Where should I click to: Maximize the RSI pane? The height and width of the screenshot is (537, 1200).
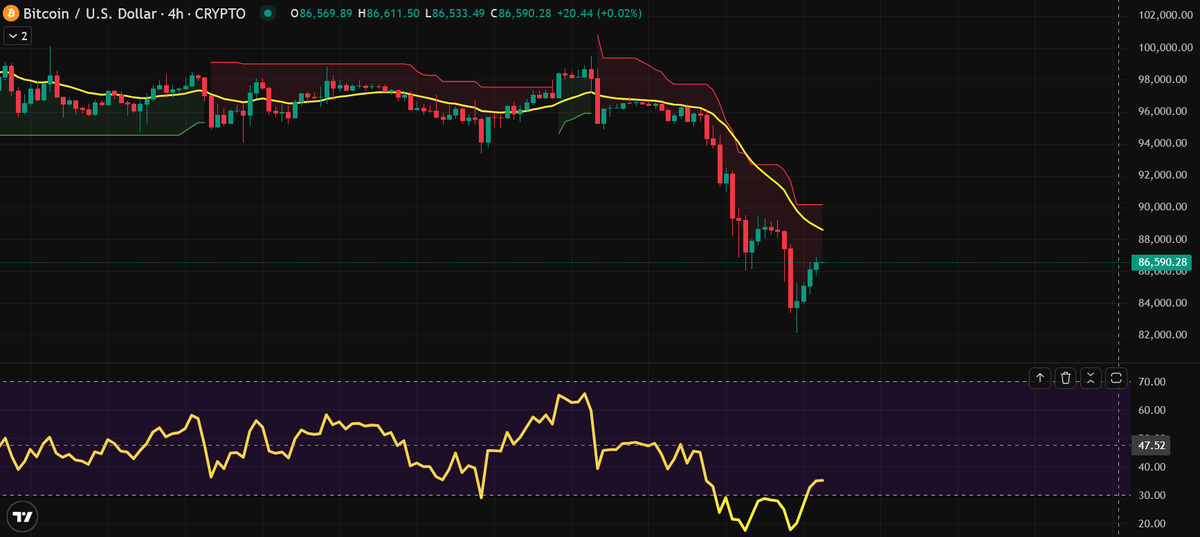1116,378
